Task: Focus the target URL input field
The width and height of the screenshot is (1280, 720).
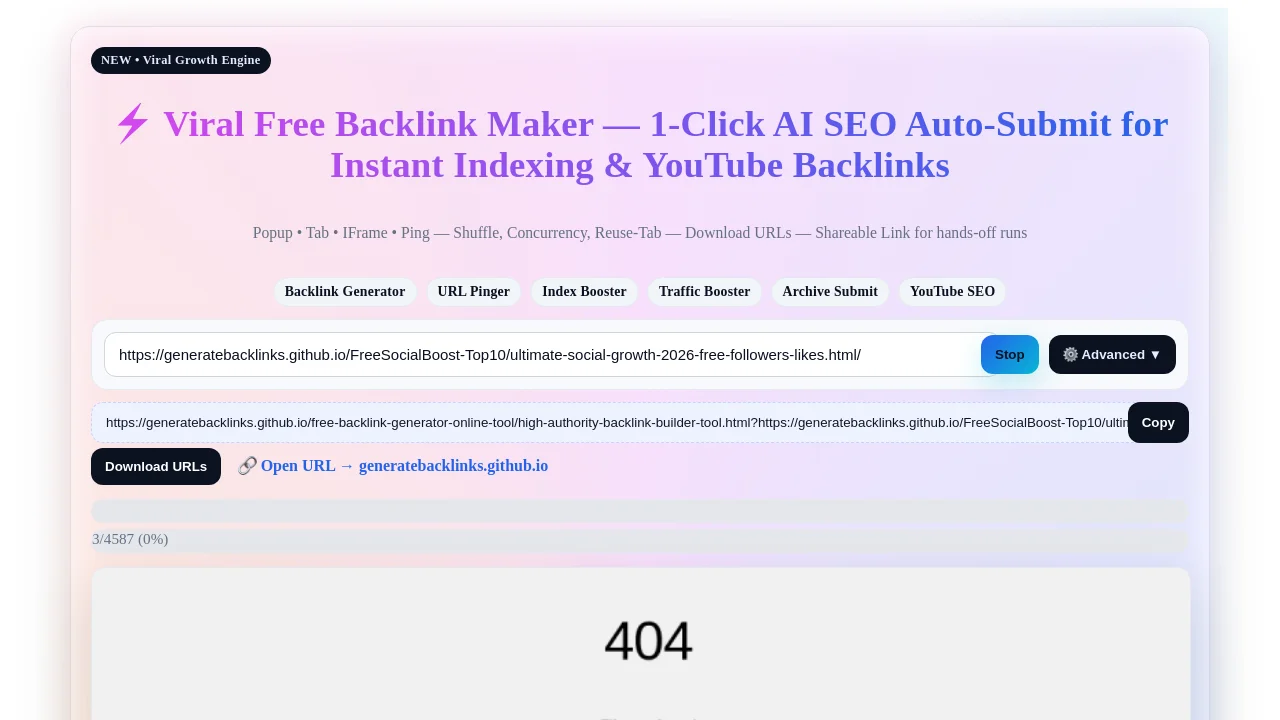Action: point(550,355)
